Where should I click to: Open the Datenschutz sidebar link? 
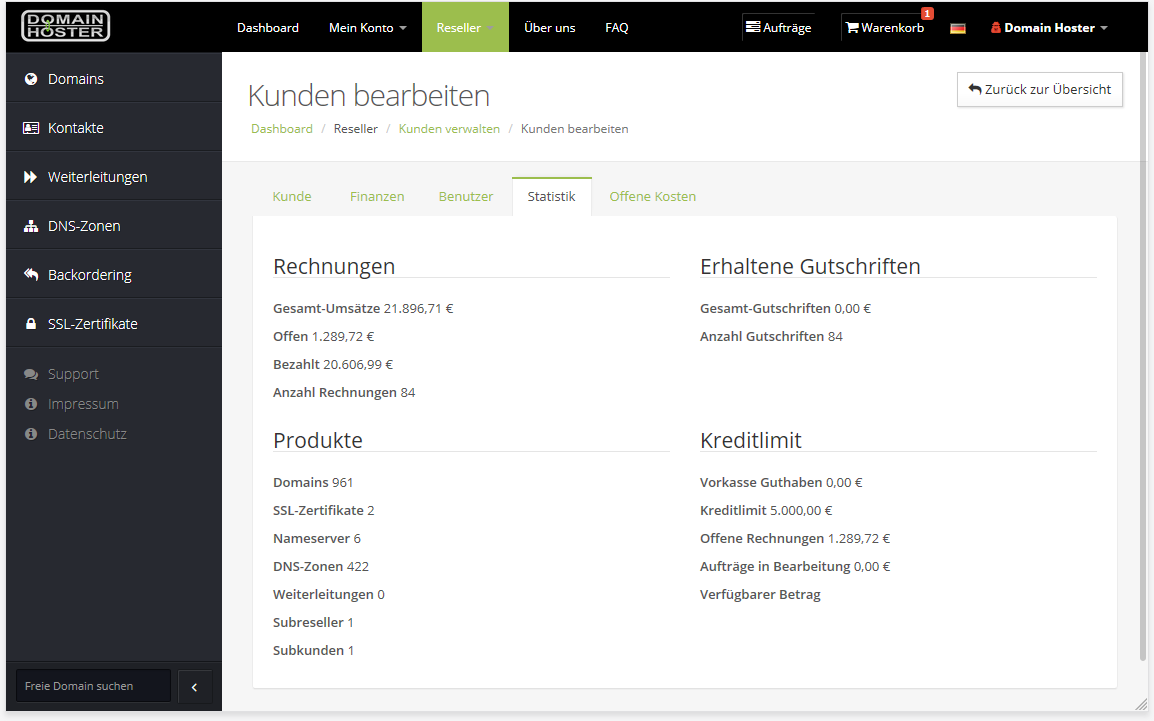[x=87, y=434]
